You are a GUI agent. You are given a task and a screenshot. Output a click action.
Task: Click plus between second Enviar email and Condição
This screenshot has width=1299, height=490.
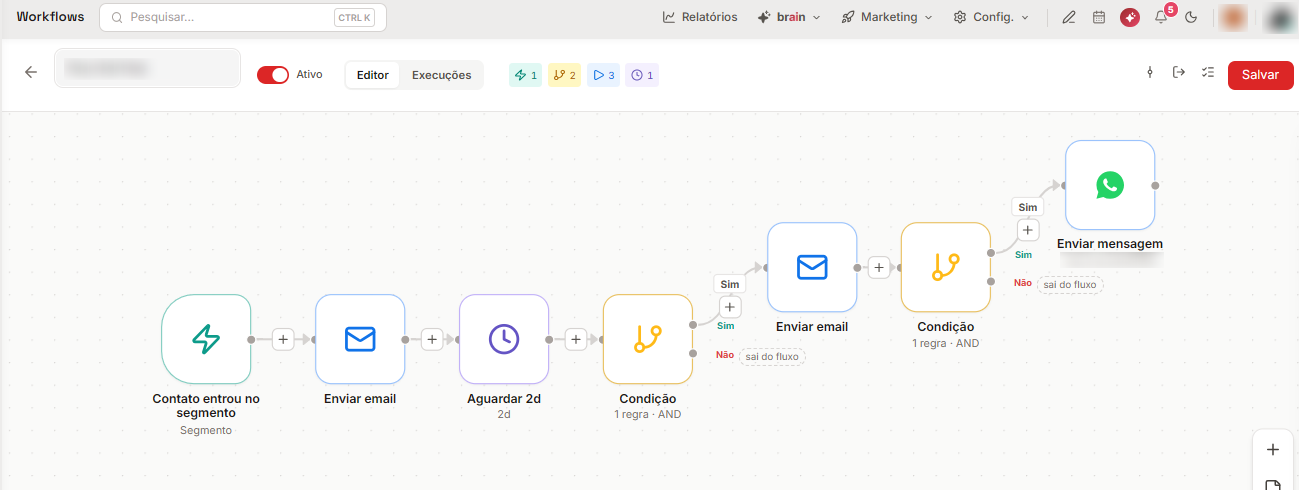pos(879,267)
